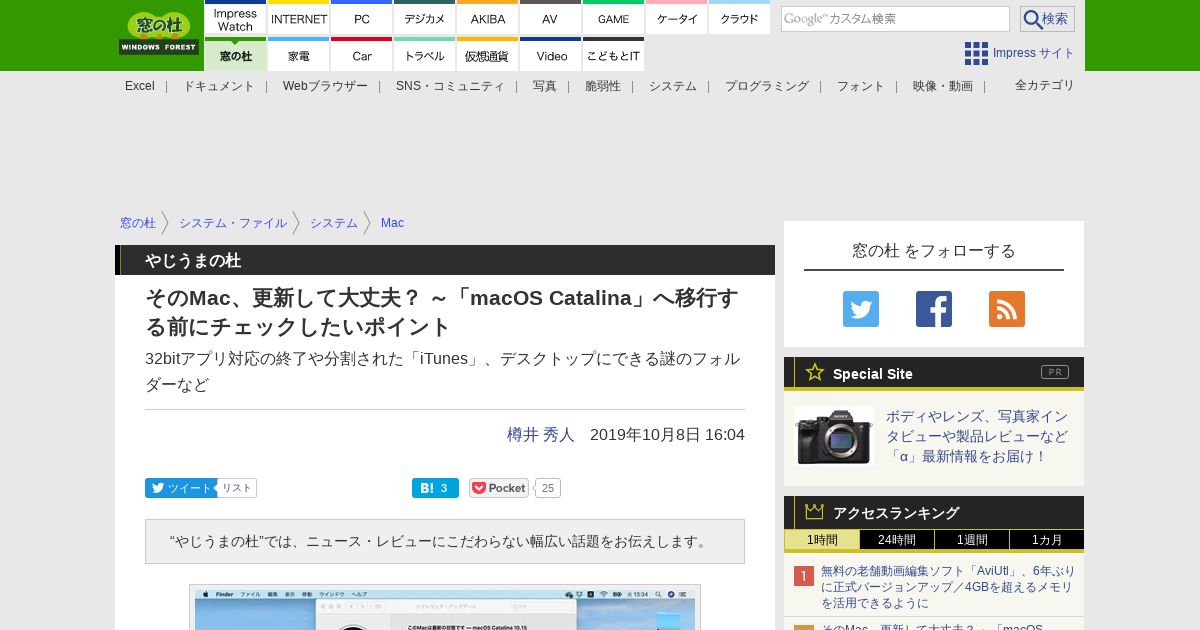Viewport: 1200px width, 630px height.
Task: Click the Twitter follow icon
Action: click(861, 309)
